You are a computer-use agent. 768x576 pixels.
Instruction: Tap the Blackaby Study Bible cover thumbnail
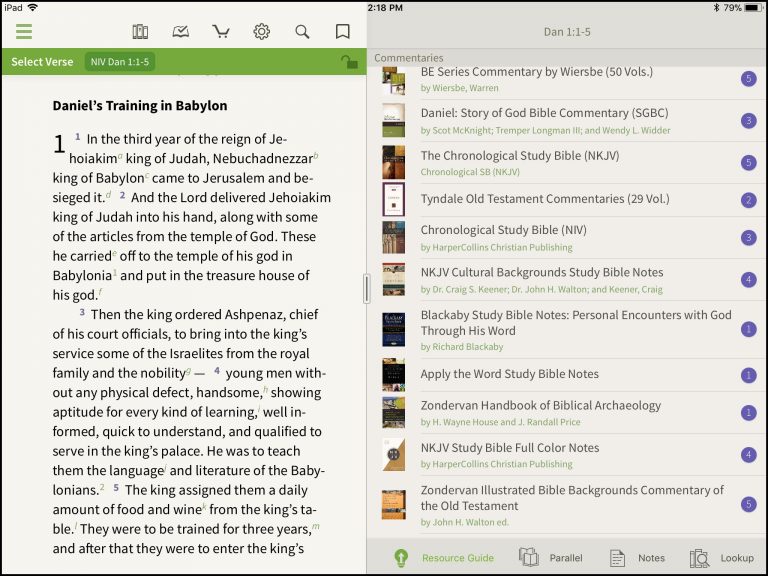[x=393, y=330]
